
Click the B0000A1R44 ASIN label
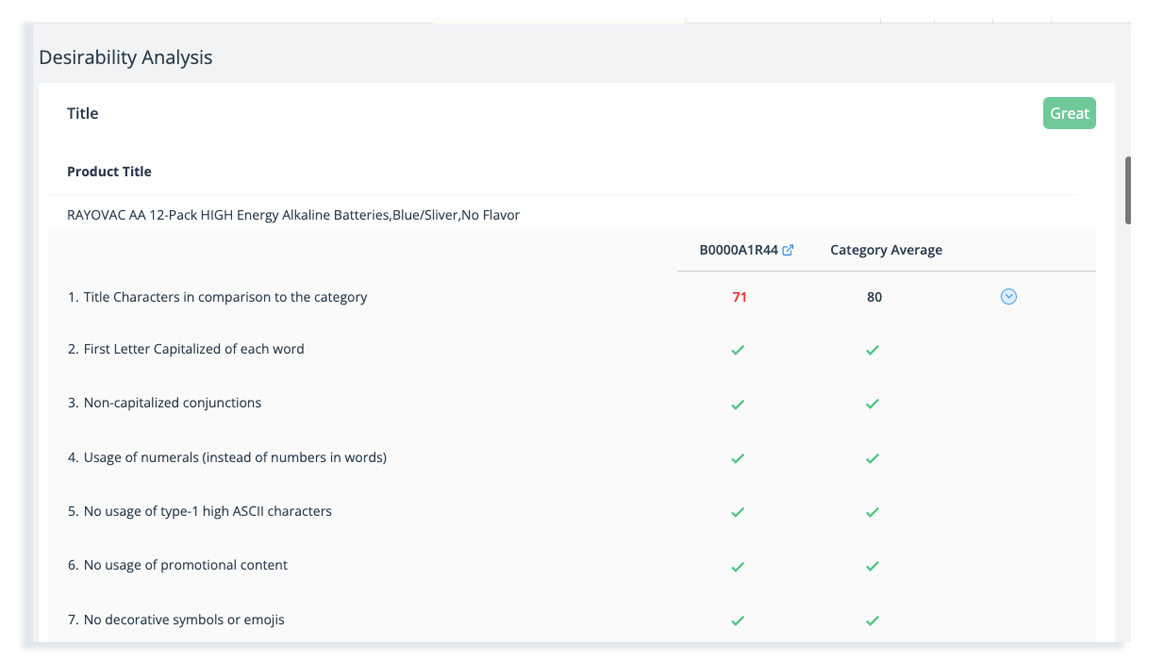tap(738, 250)
